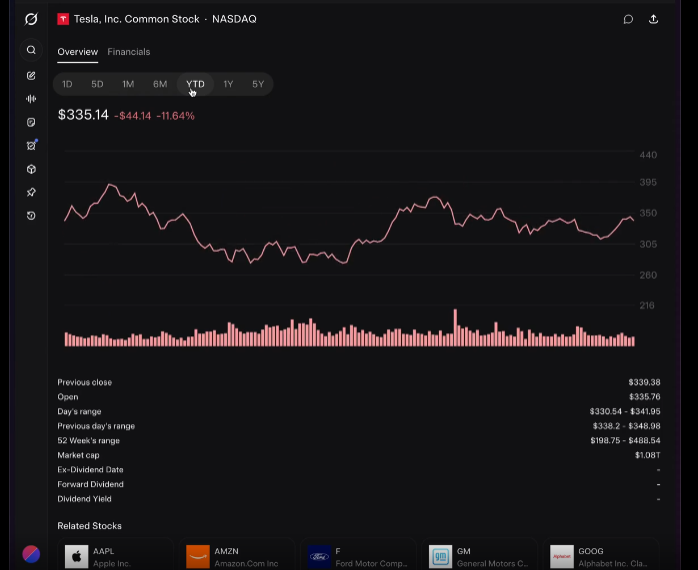Click the comment bubble icon at top right
This screenshot has height=570, width=698.
click(628, 19)
